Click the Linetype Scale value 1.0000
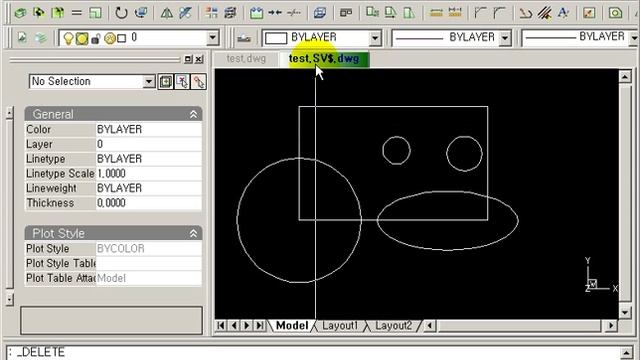Screen dimensions: 640x360 click(x=149, y=174)
